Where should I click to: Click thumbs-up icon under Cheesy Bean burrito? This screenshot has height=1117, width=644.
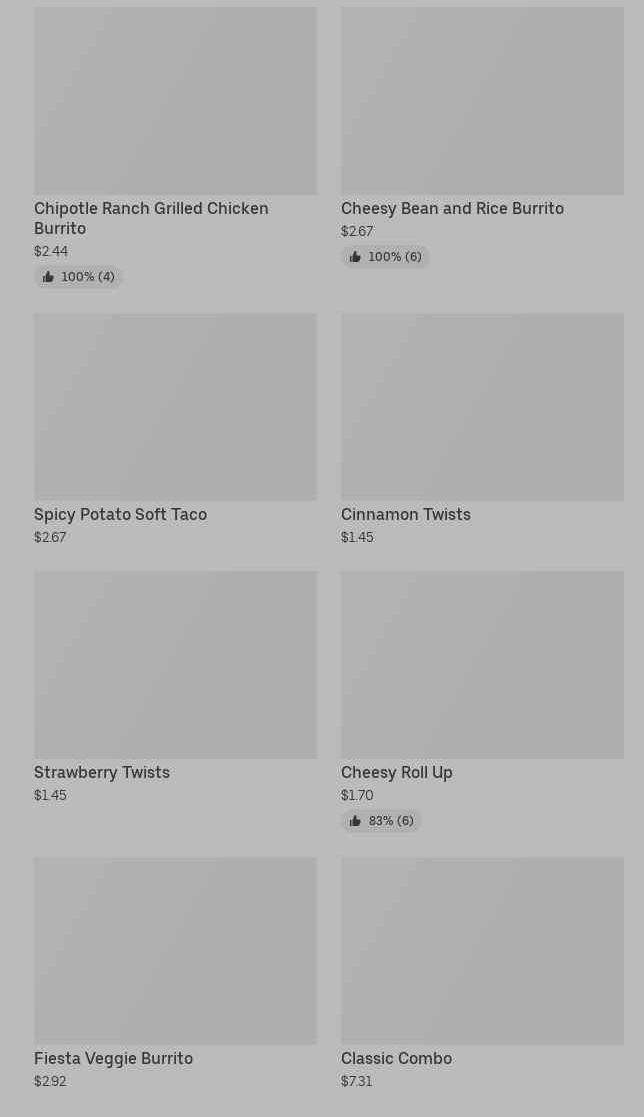point(355,257)
